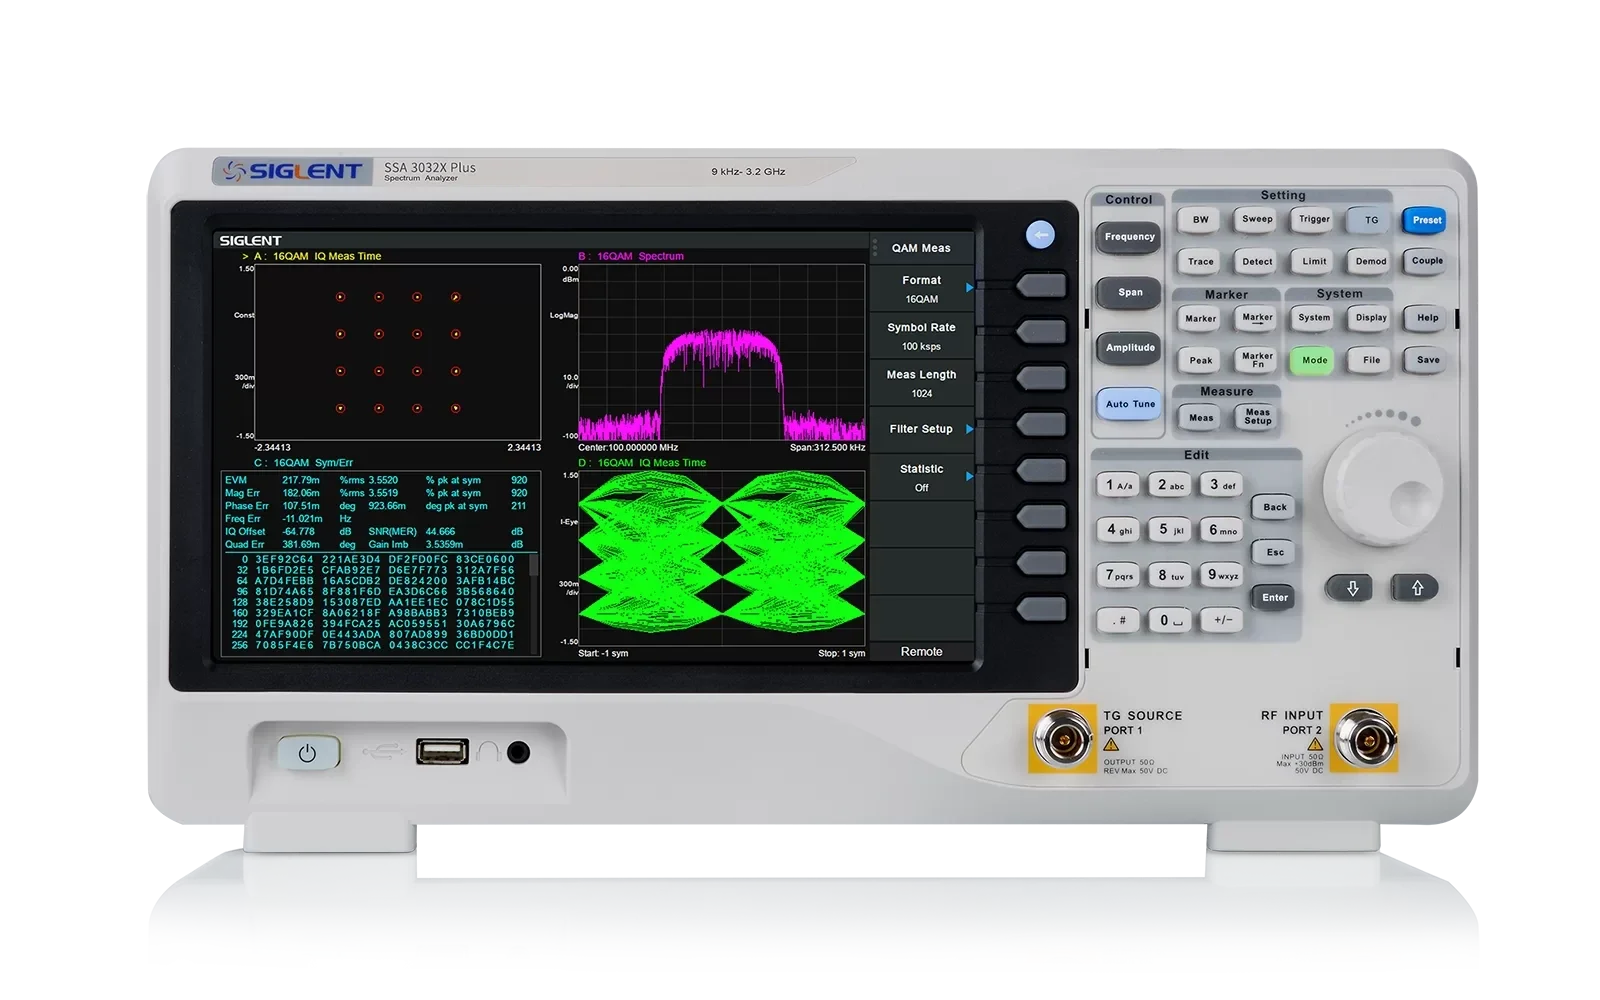Expand the Format 16QAM menu arrow

tap(969, 288)
